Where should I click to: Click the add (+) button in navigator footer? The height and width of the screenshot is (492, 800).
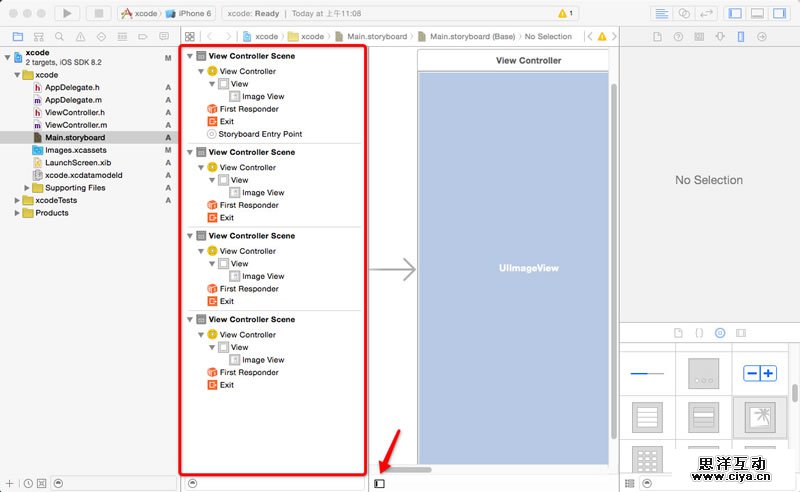pos(9,483)
